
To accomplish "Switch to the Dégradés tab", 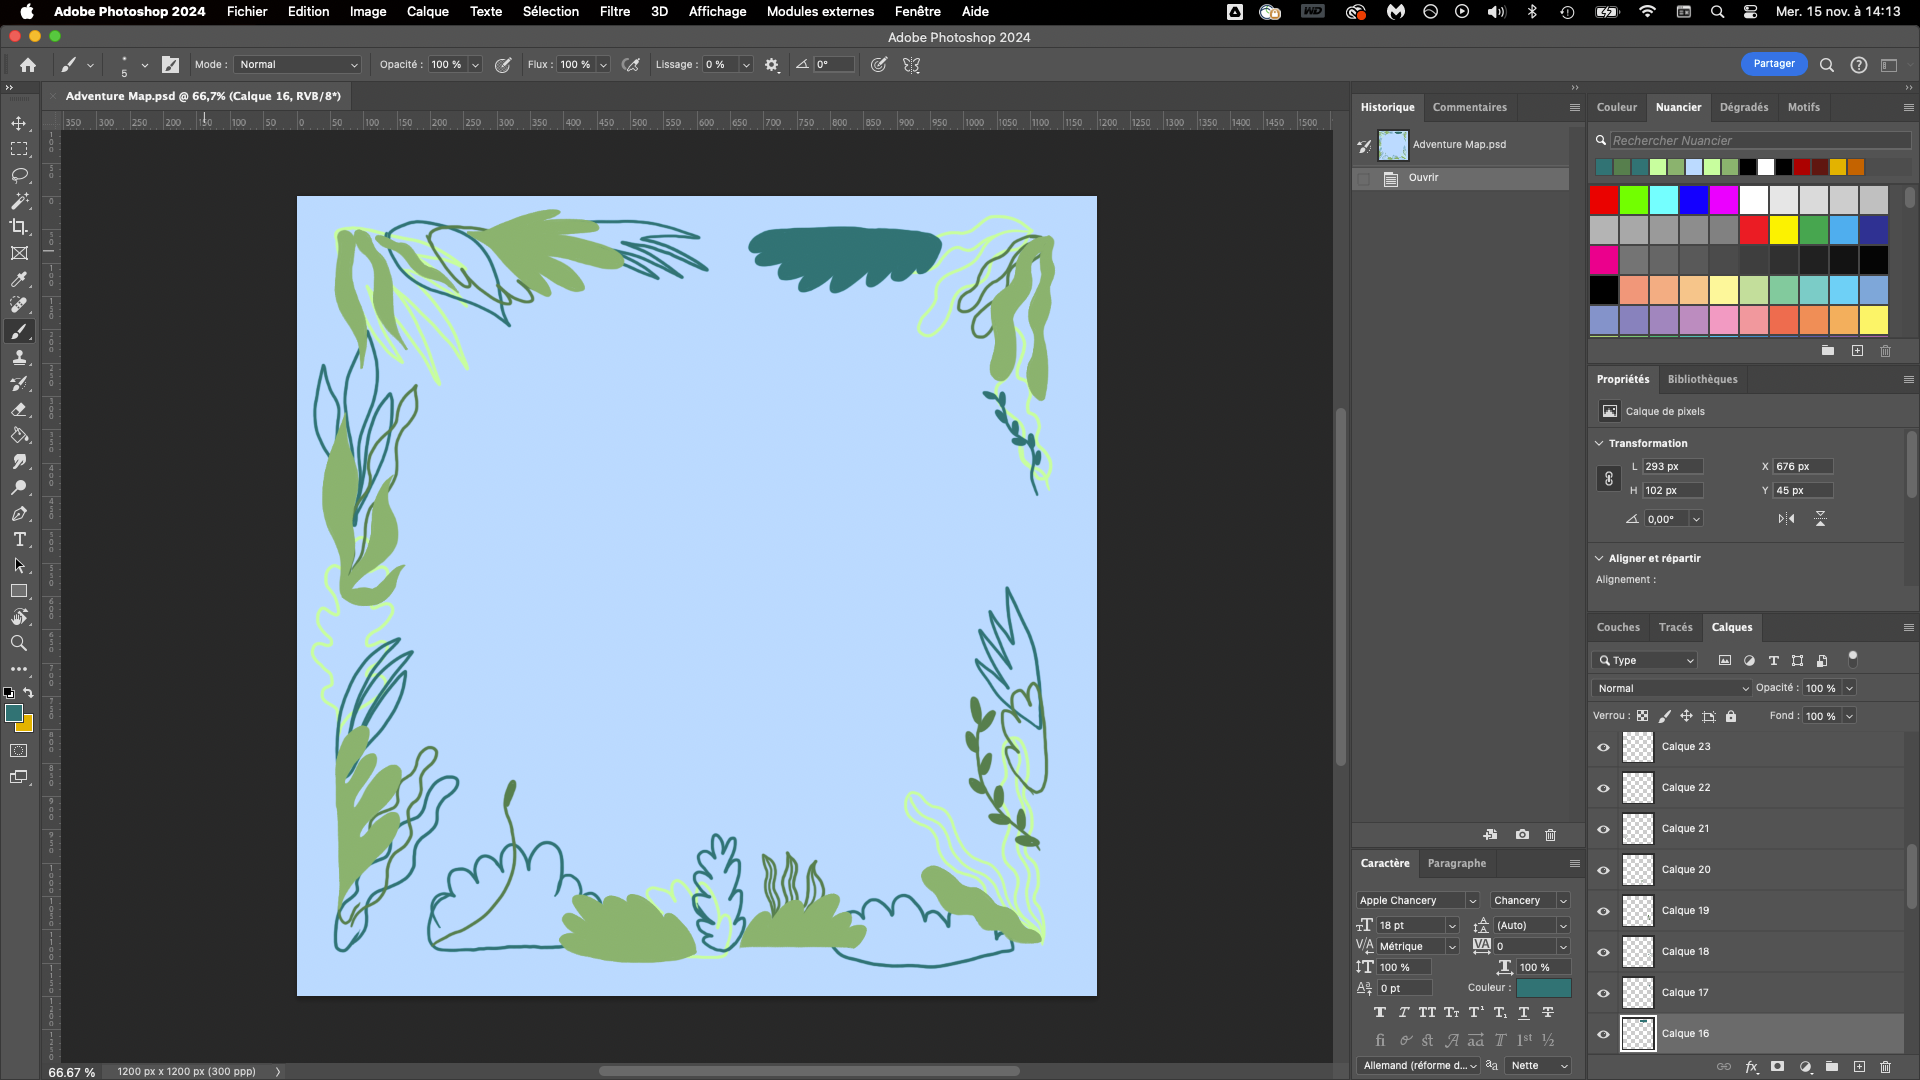I will pos(1744,107).
